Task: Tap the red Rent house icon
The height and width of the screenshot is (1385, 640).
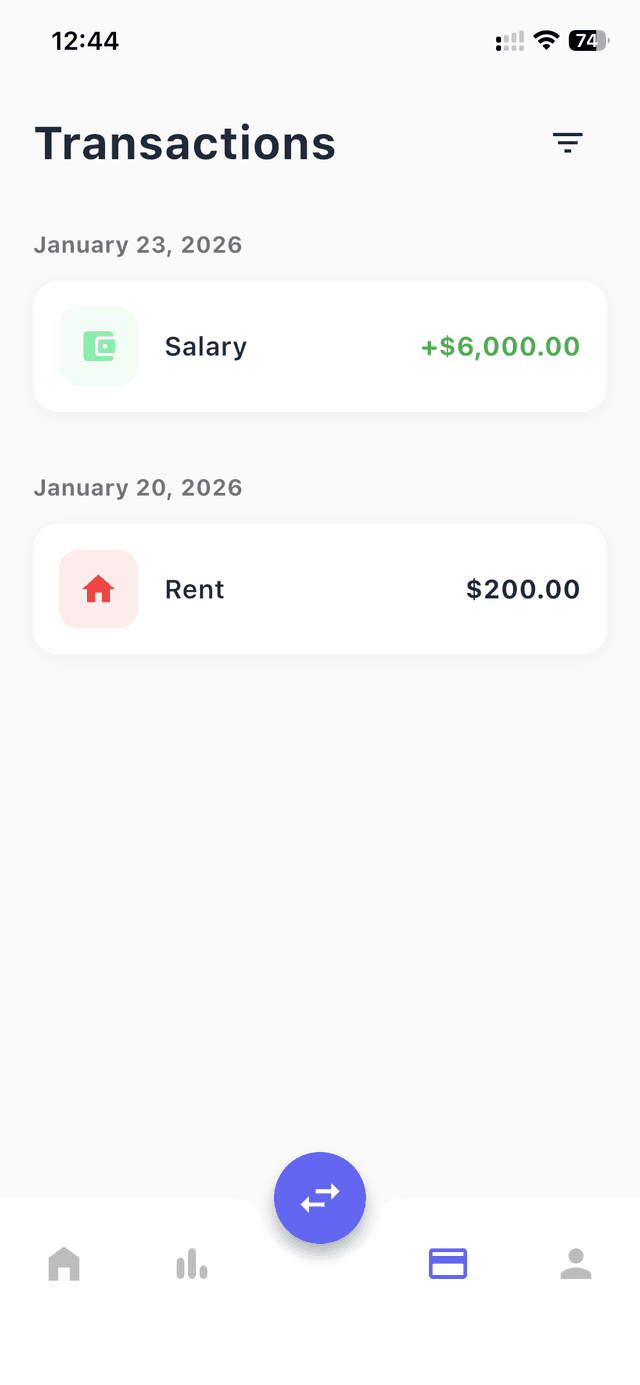Action: point(98,589)
